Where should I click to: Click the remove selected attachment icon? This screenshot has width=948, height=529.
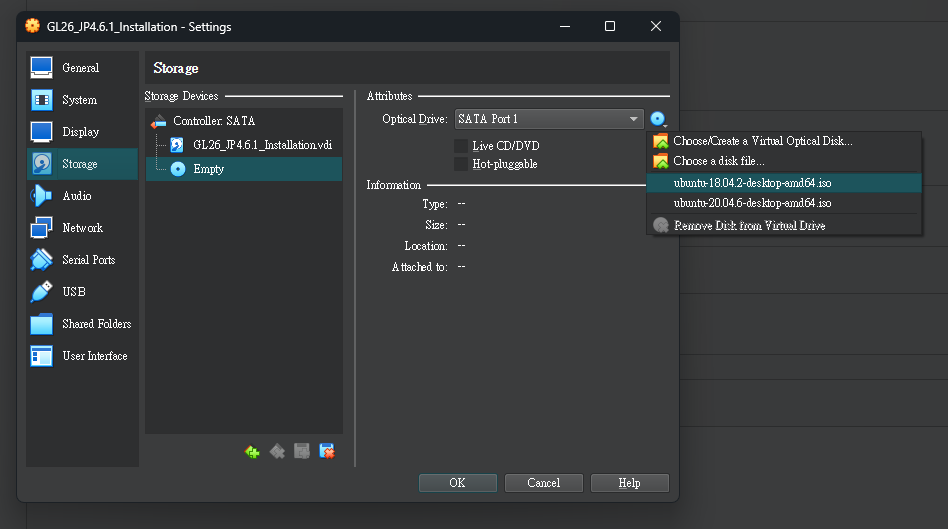coord(327,452)
